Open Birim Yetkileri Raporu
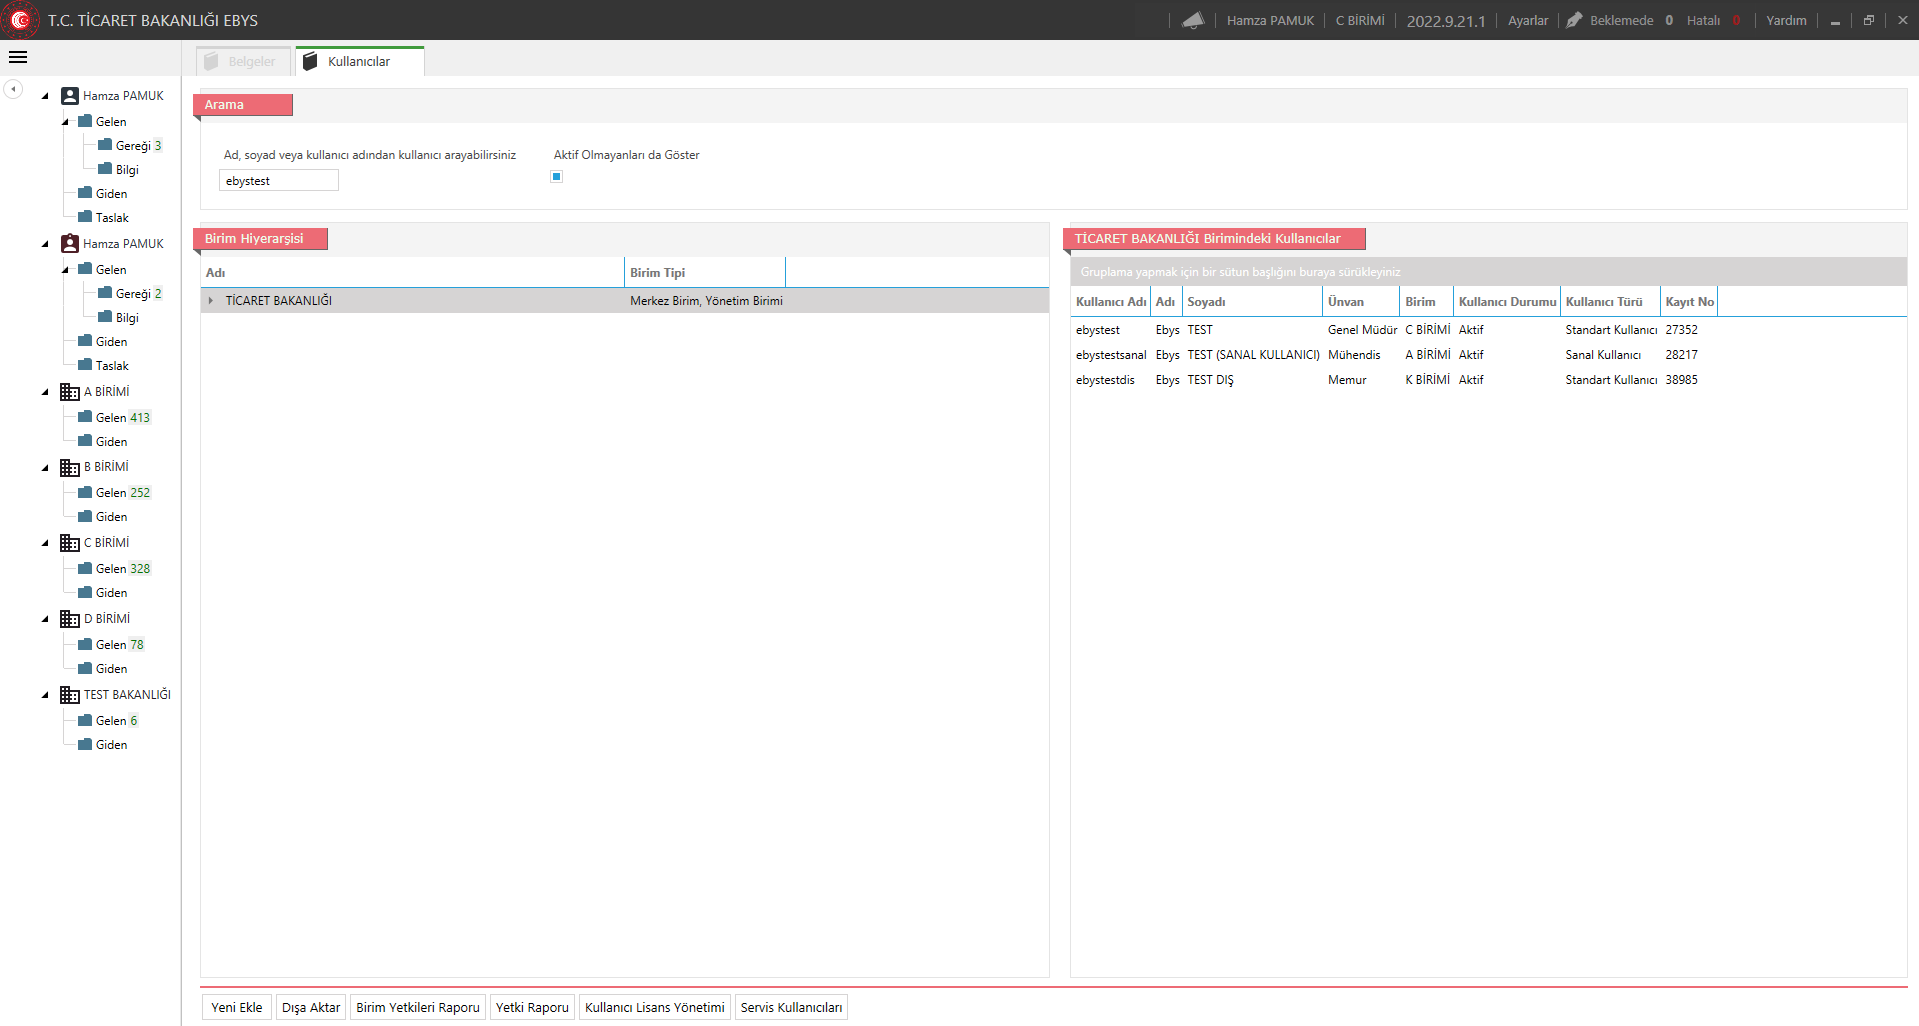 click(418, 1007)
